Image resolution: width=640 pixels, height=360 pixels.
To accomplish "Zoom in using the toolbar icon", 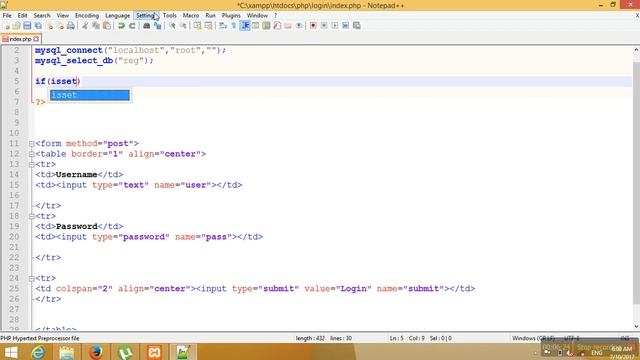I will point(172,26).
